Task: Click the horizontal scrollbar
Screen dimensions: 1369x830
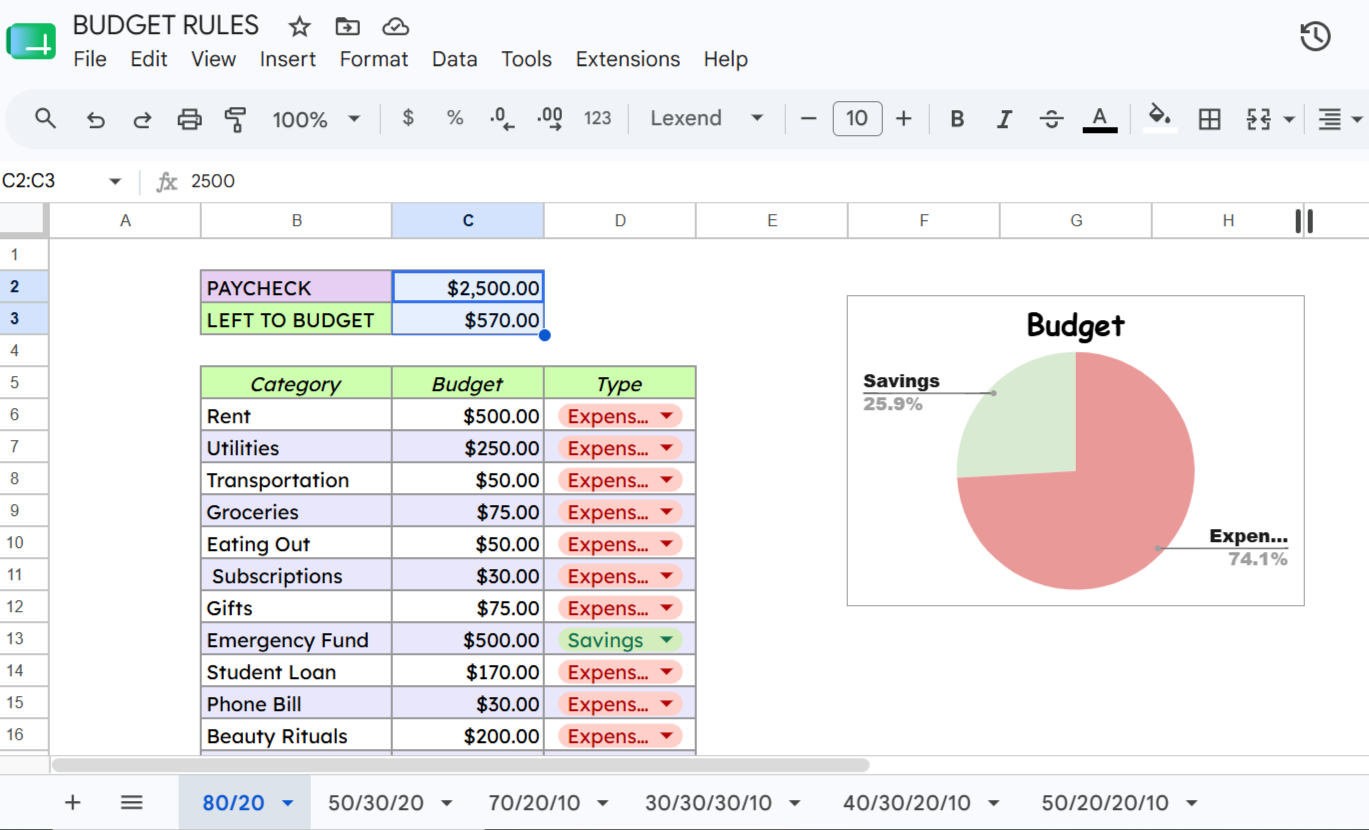Action: (460, 765)
